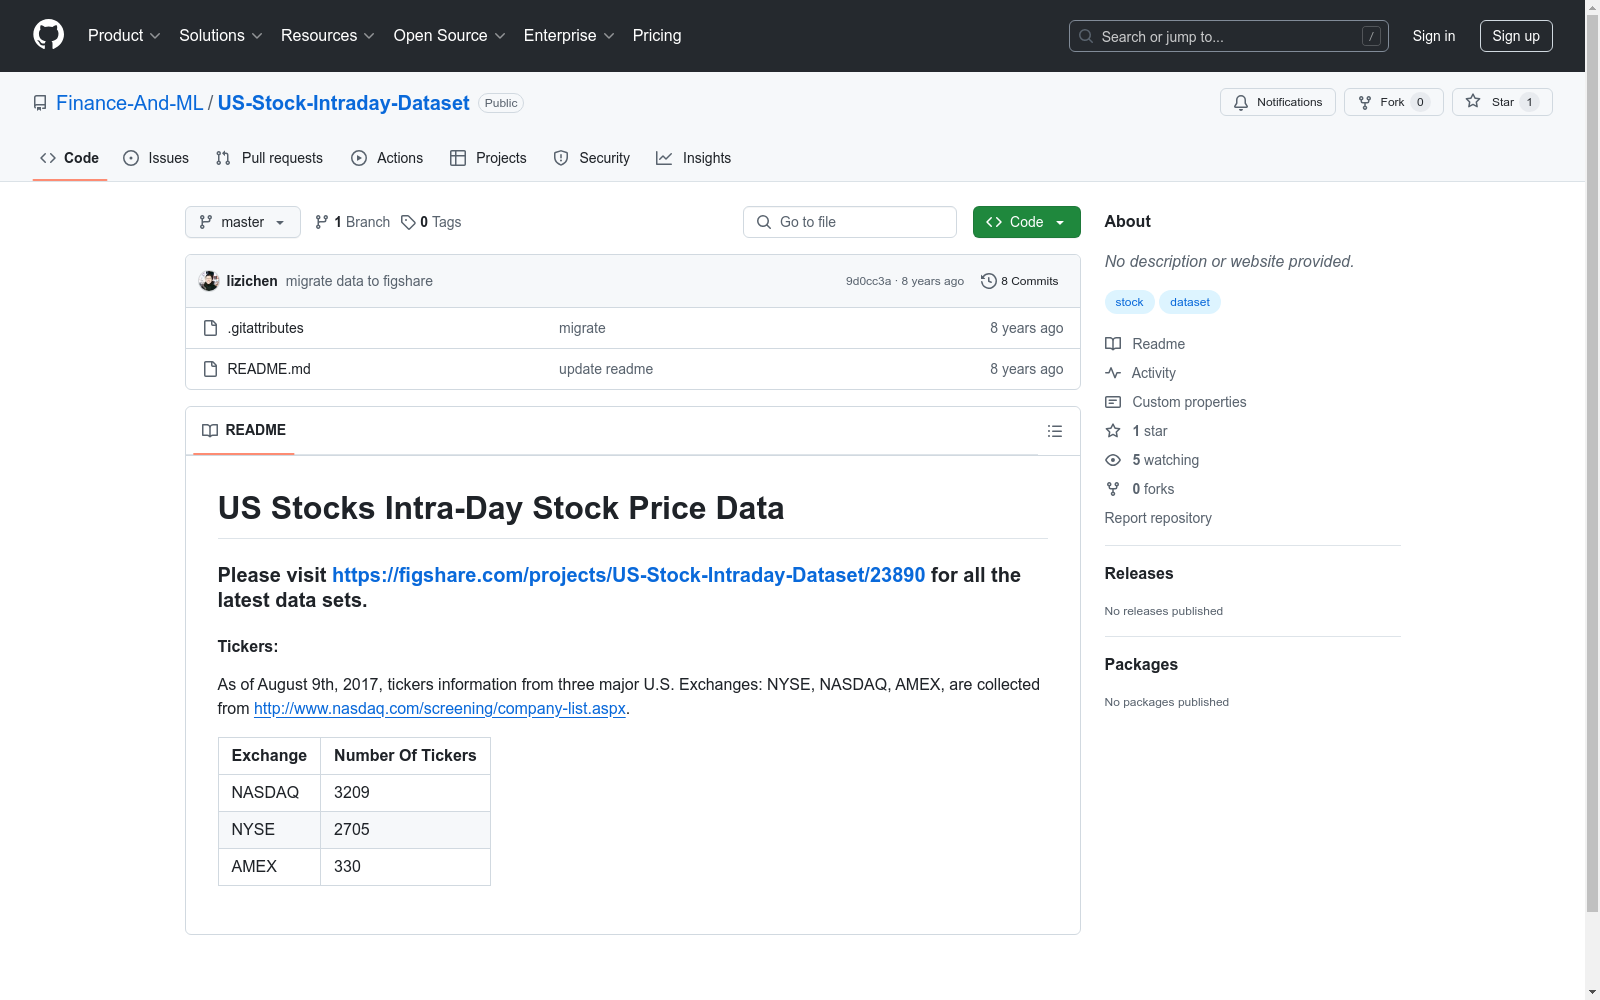This screenshot has width=1600, height=1000.
Task: Click the Sign in link
Action: coord(1434,36)
